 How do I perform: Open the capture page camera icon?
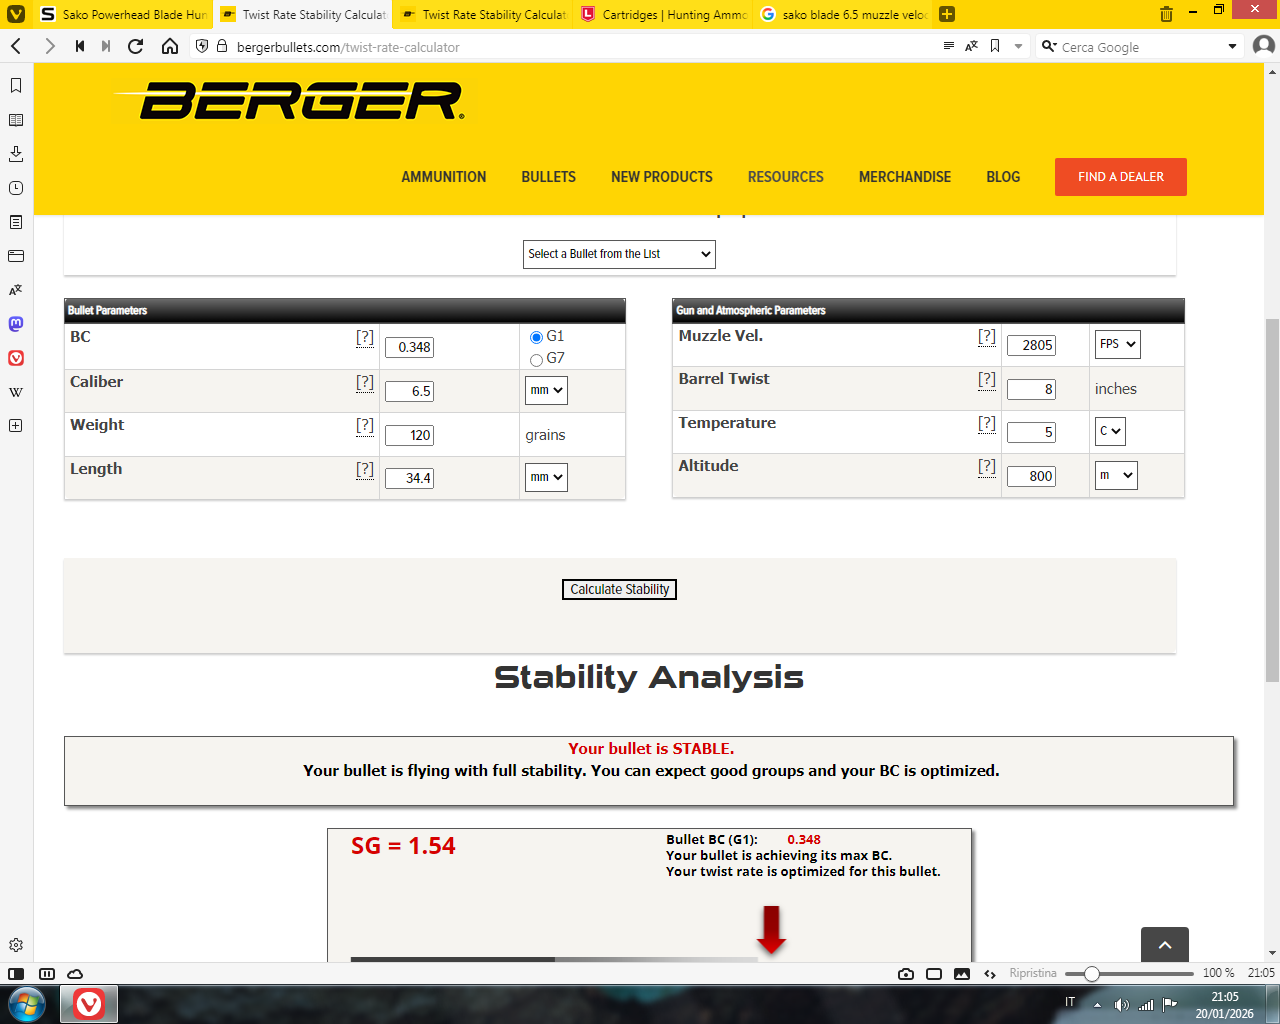pos(906,973)
